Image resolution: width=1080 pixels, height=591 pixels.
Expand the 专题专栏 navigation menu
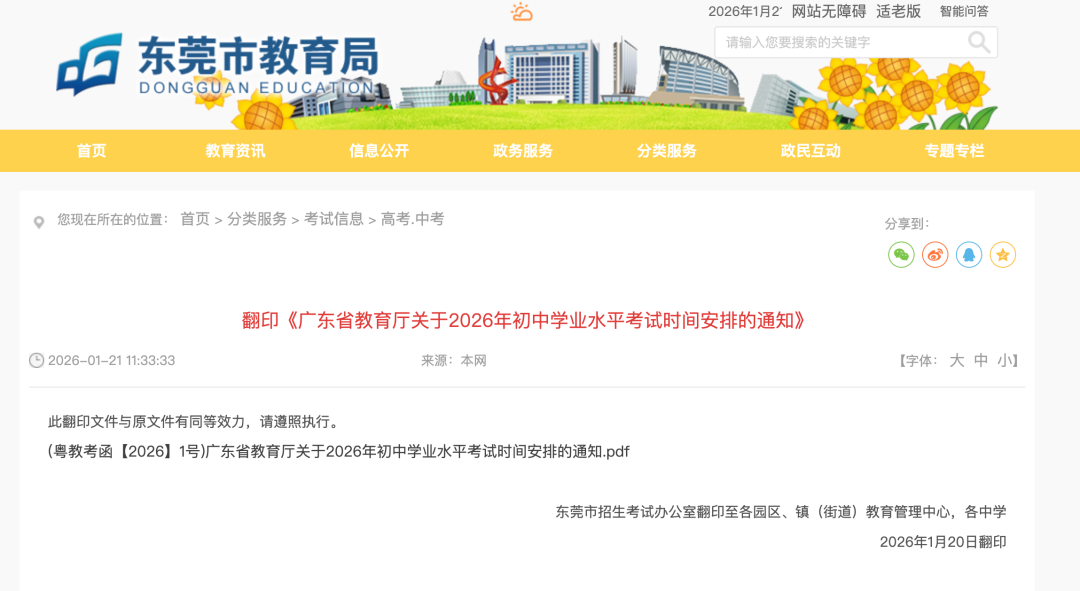tap(954, 151)
